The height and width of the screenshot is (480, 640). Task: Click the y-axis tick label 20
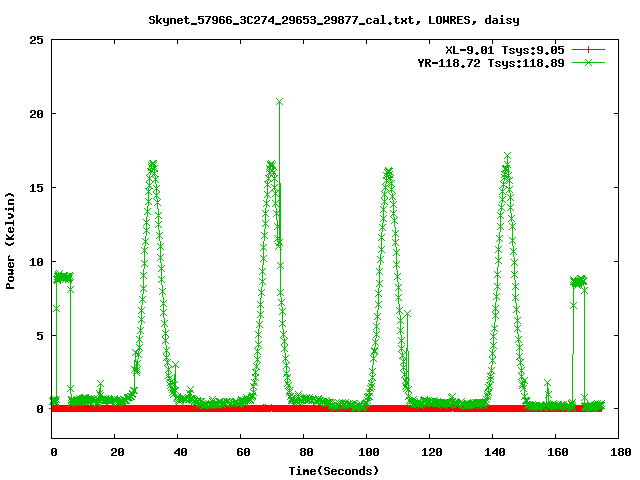click(x=36, y=114)
